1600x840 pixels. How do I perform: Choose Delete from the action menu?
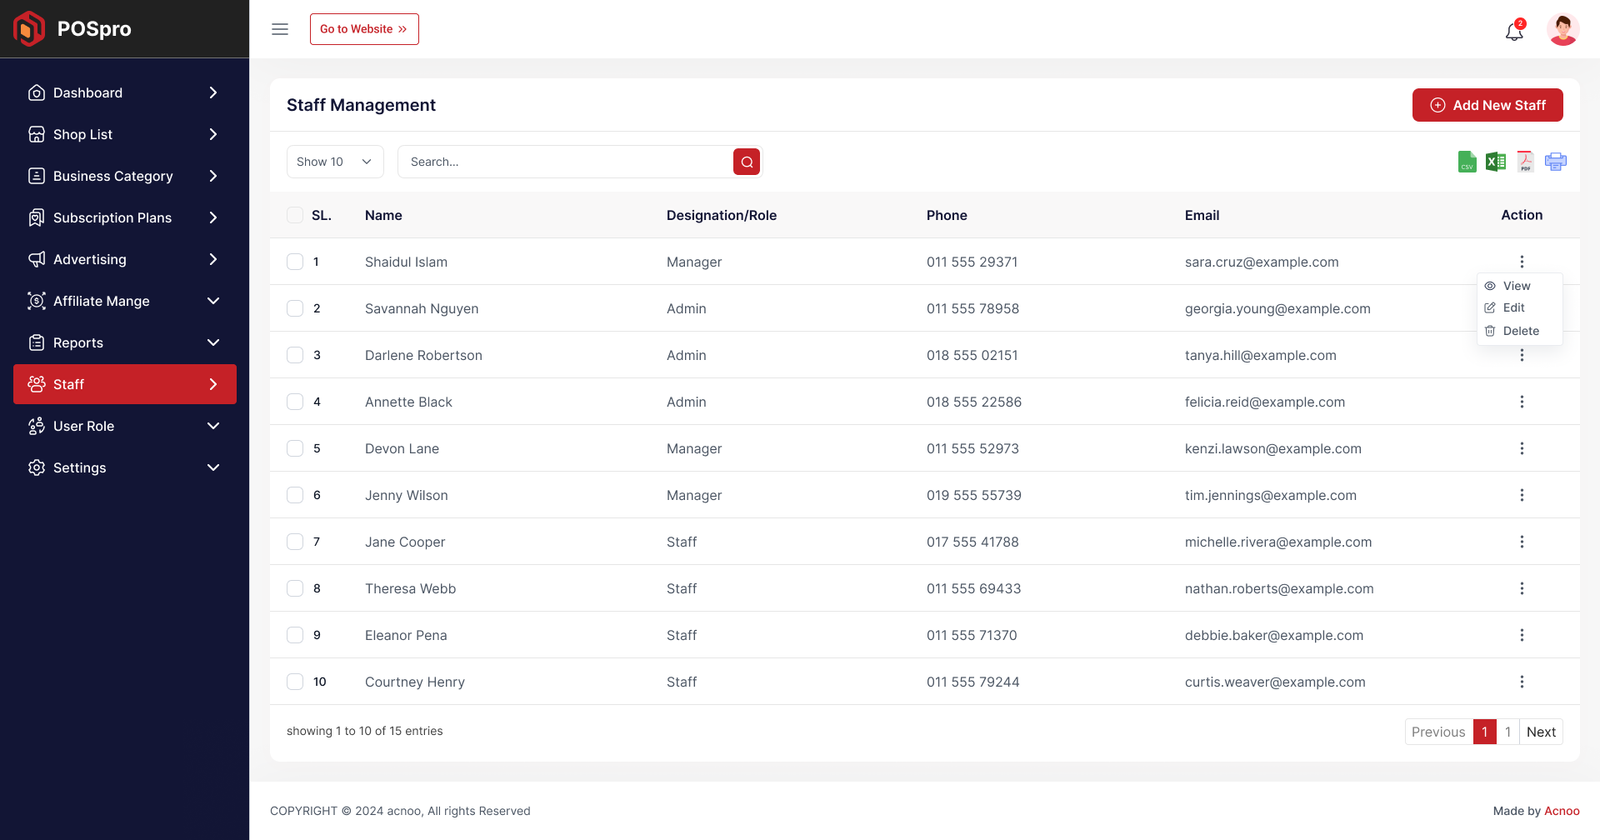(1520, 331)
